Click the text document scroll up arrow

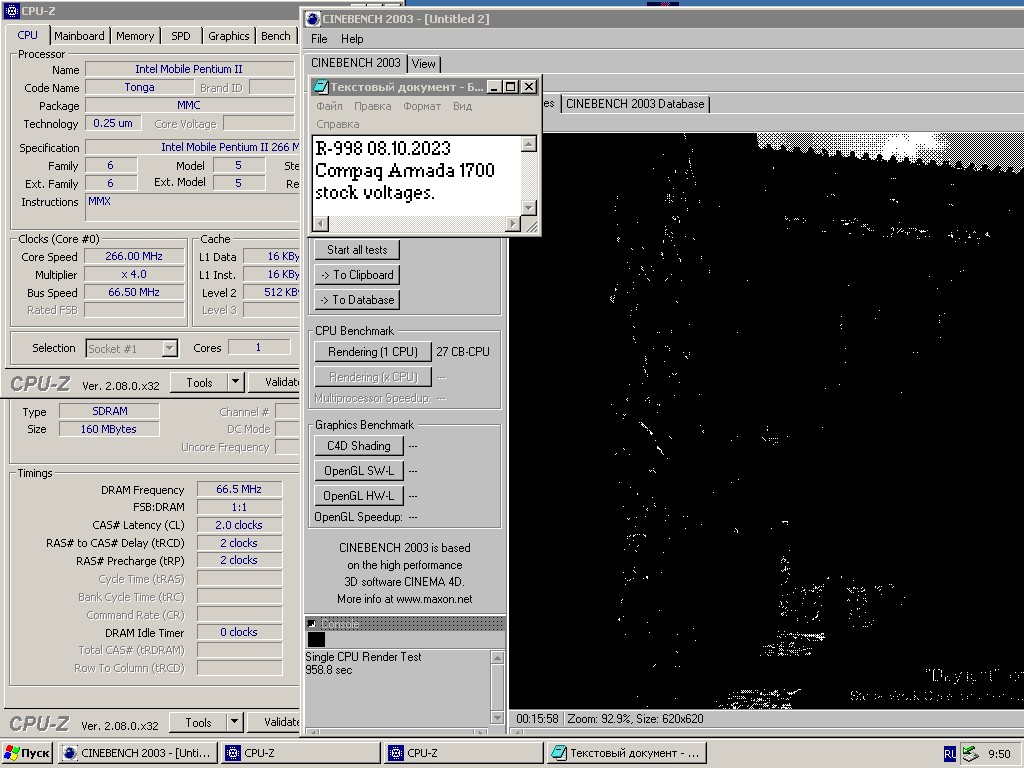click(x=529, y=144)
